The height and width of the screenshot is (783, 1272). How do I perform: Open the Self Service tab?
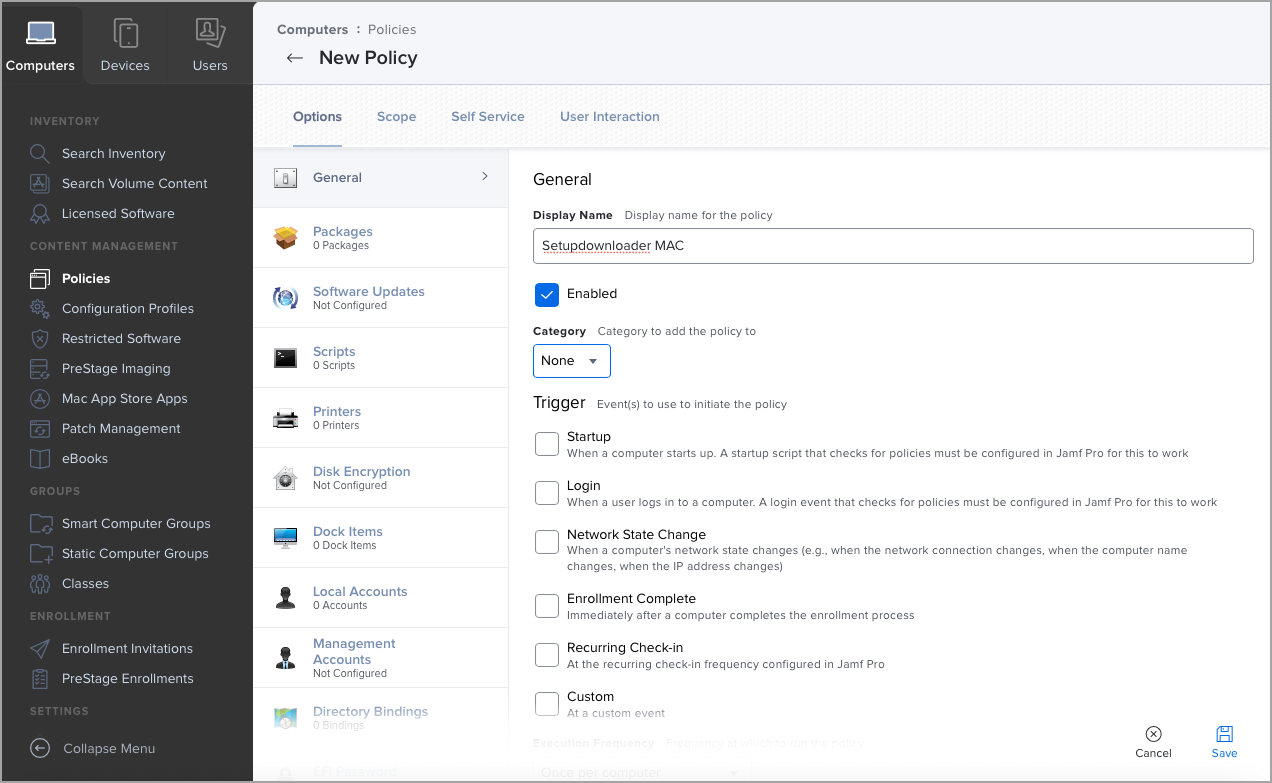click(487, 117)
